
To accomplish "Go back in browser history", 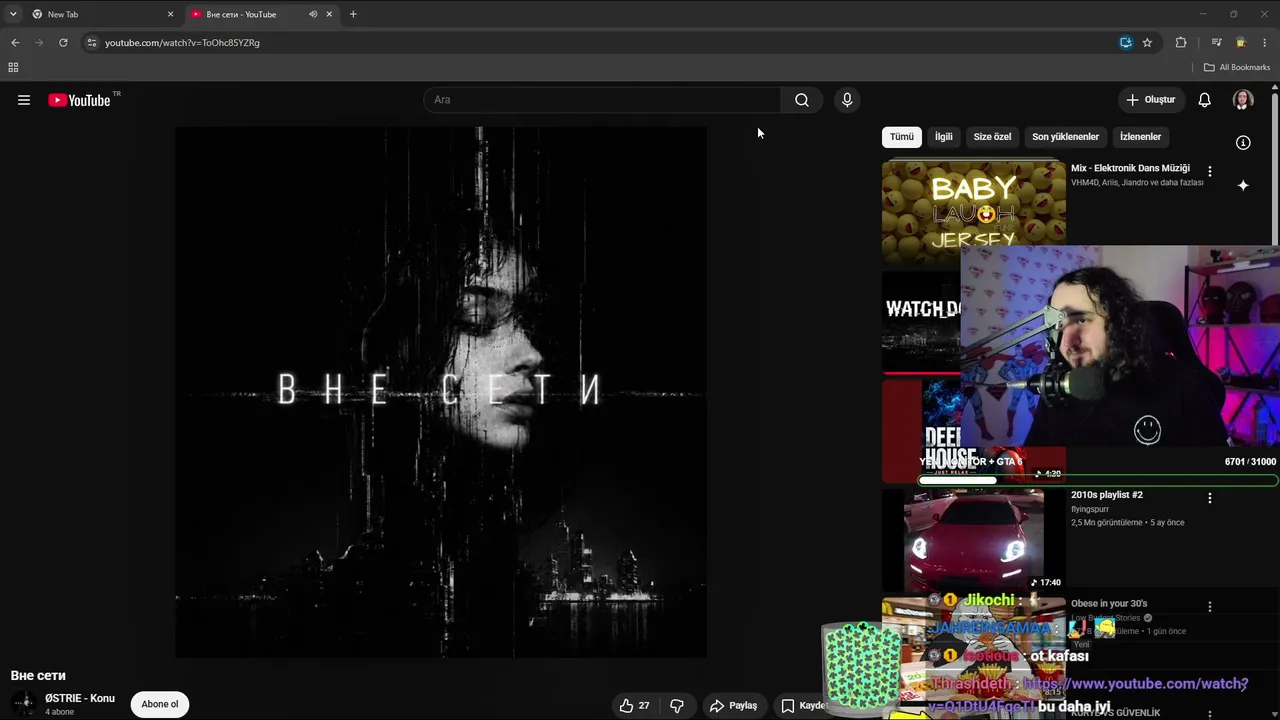I will click(x=15, y=43).
